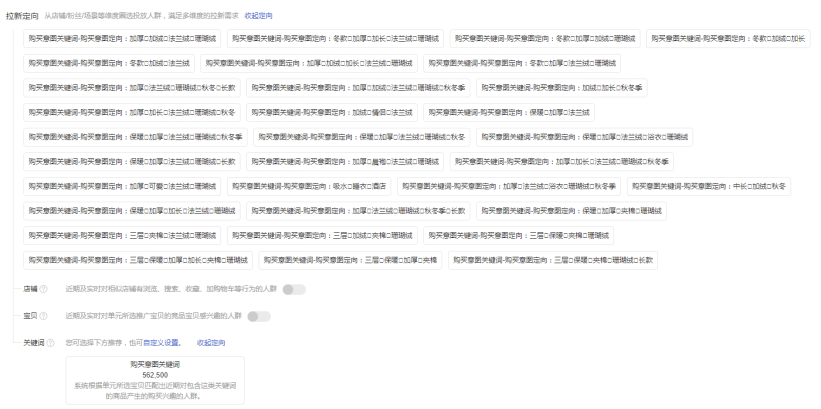The width and height of the screenshot is (821, 409).
Task: Open the help icon beside 宝贝
Action: point(43,316)
